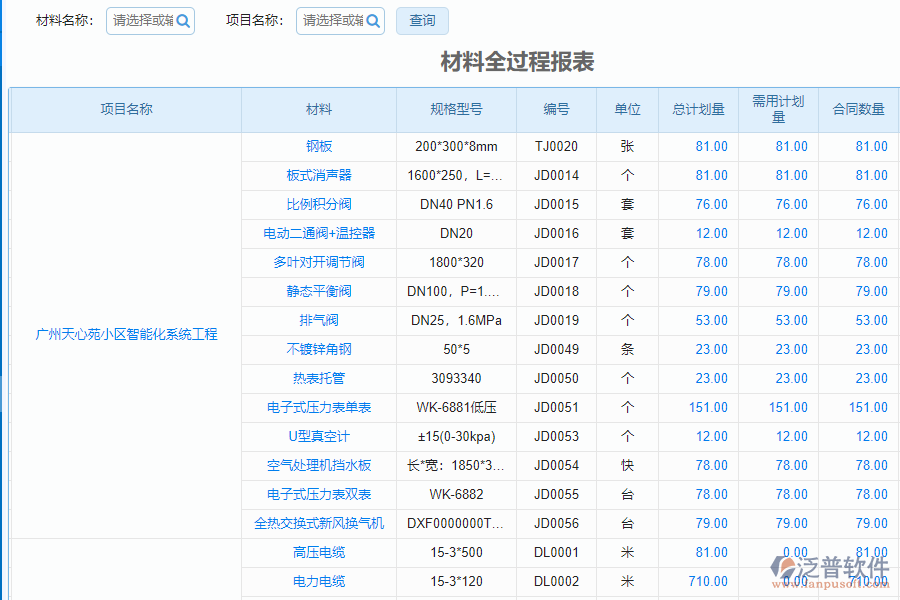900x600 pixels.
Task: Click the 静态平衡阀 material link
Action: [x=318, y=291]
